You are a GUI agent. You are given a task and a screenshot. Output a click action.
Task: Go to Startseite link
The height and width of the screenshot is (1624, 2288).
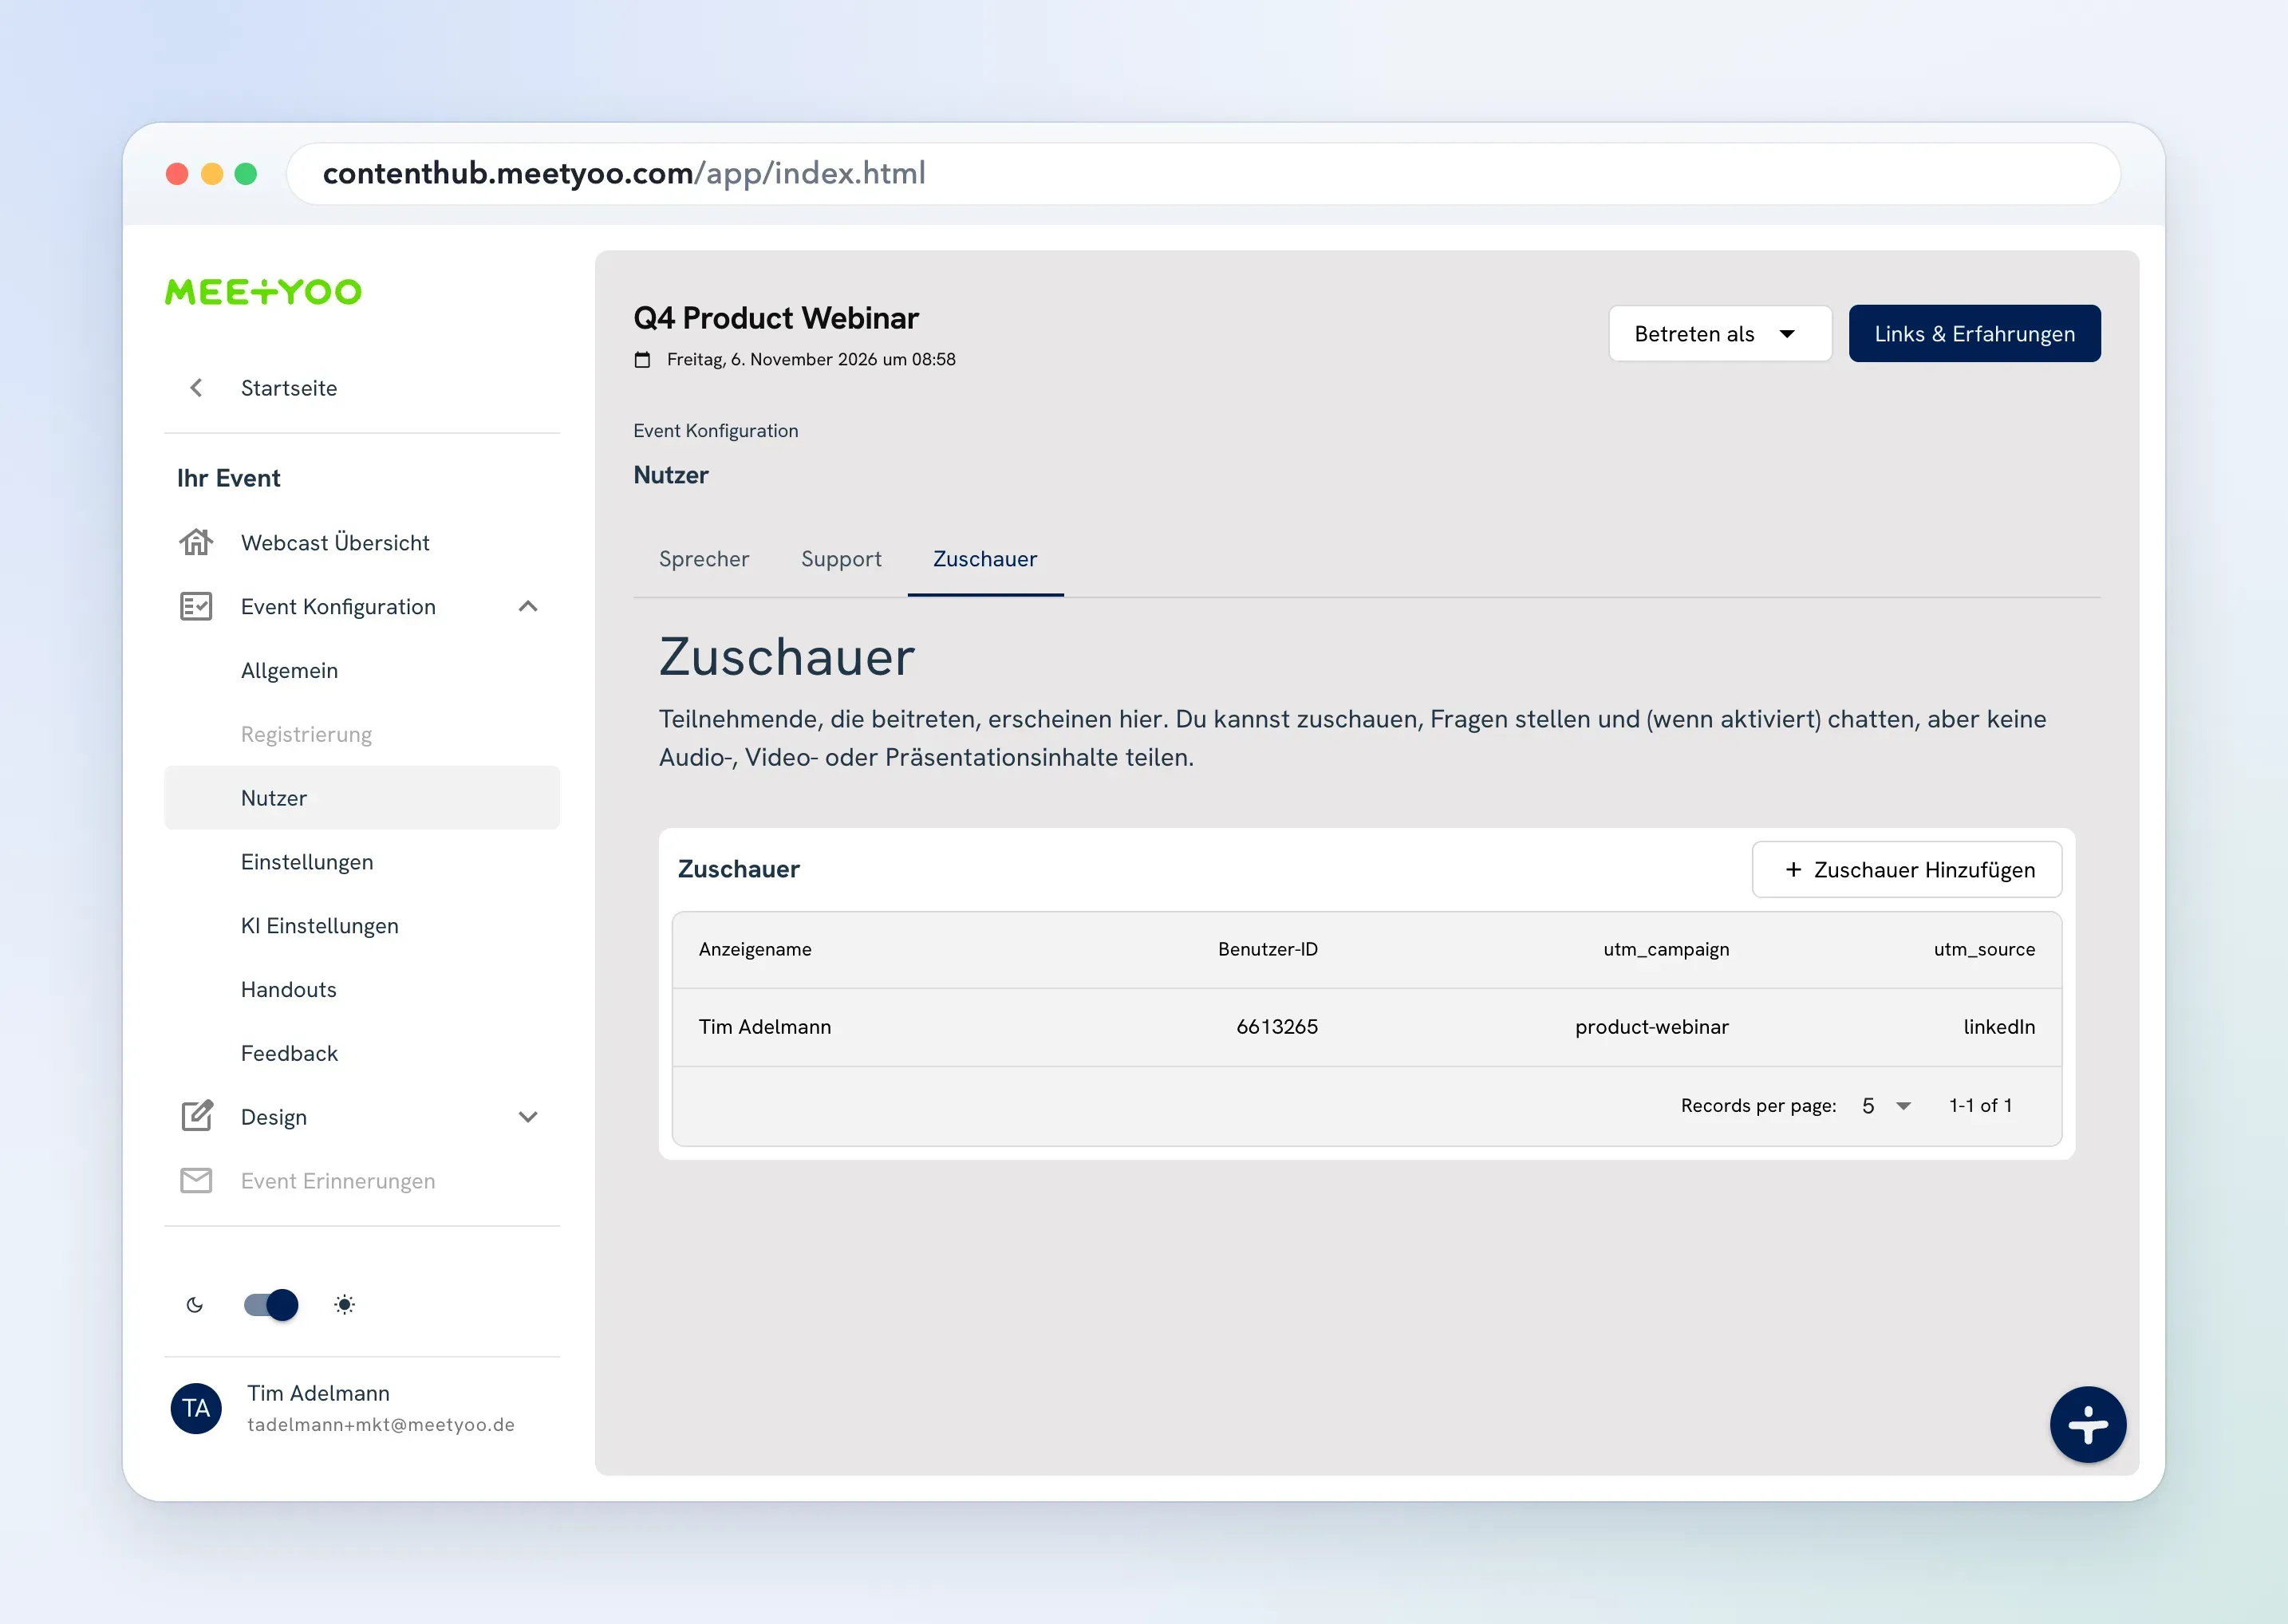(289, 388)
